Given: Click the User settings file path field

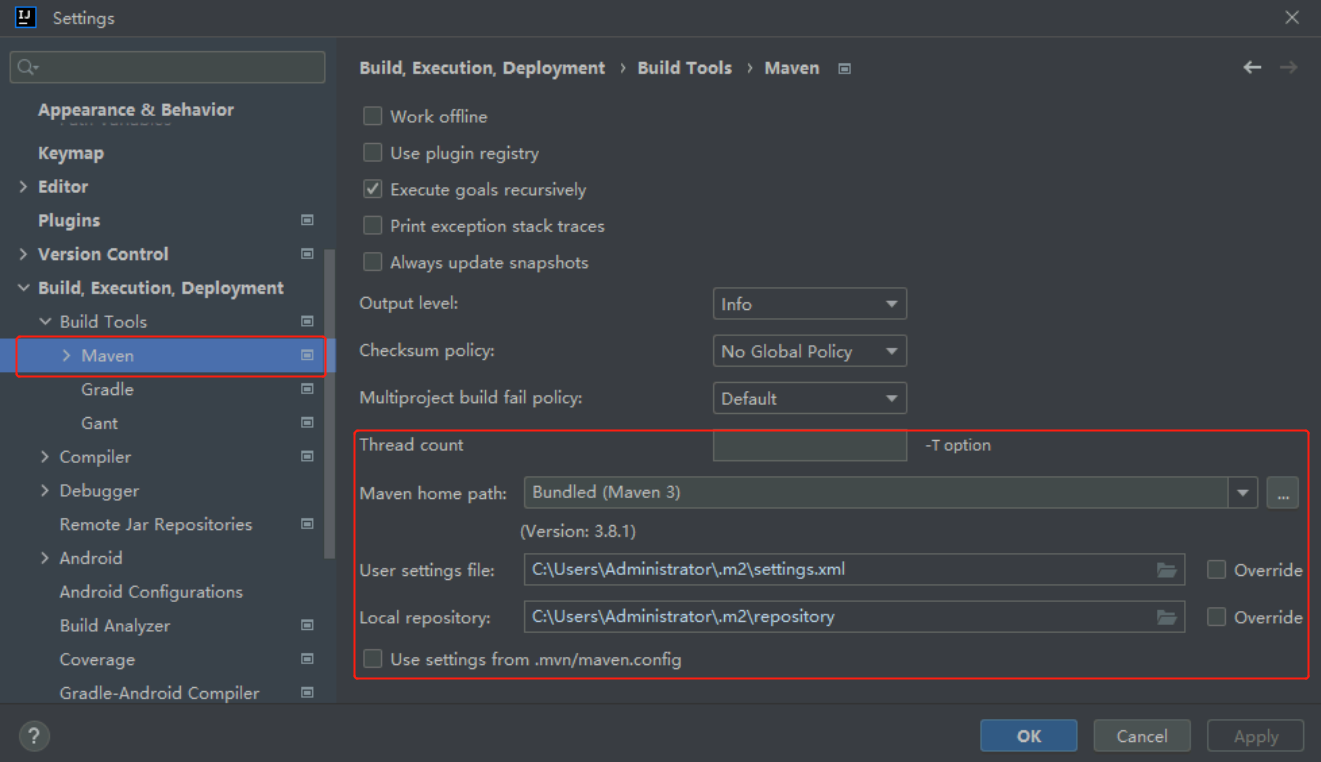Looking at the screenshot, I should point(854,570).
